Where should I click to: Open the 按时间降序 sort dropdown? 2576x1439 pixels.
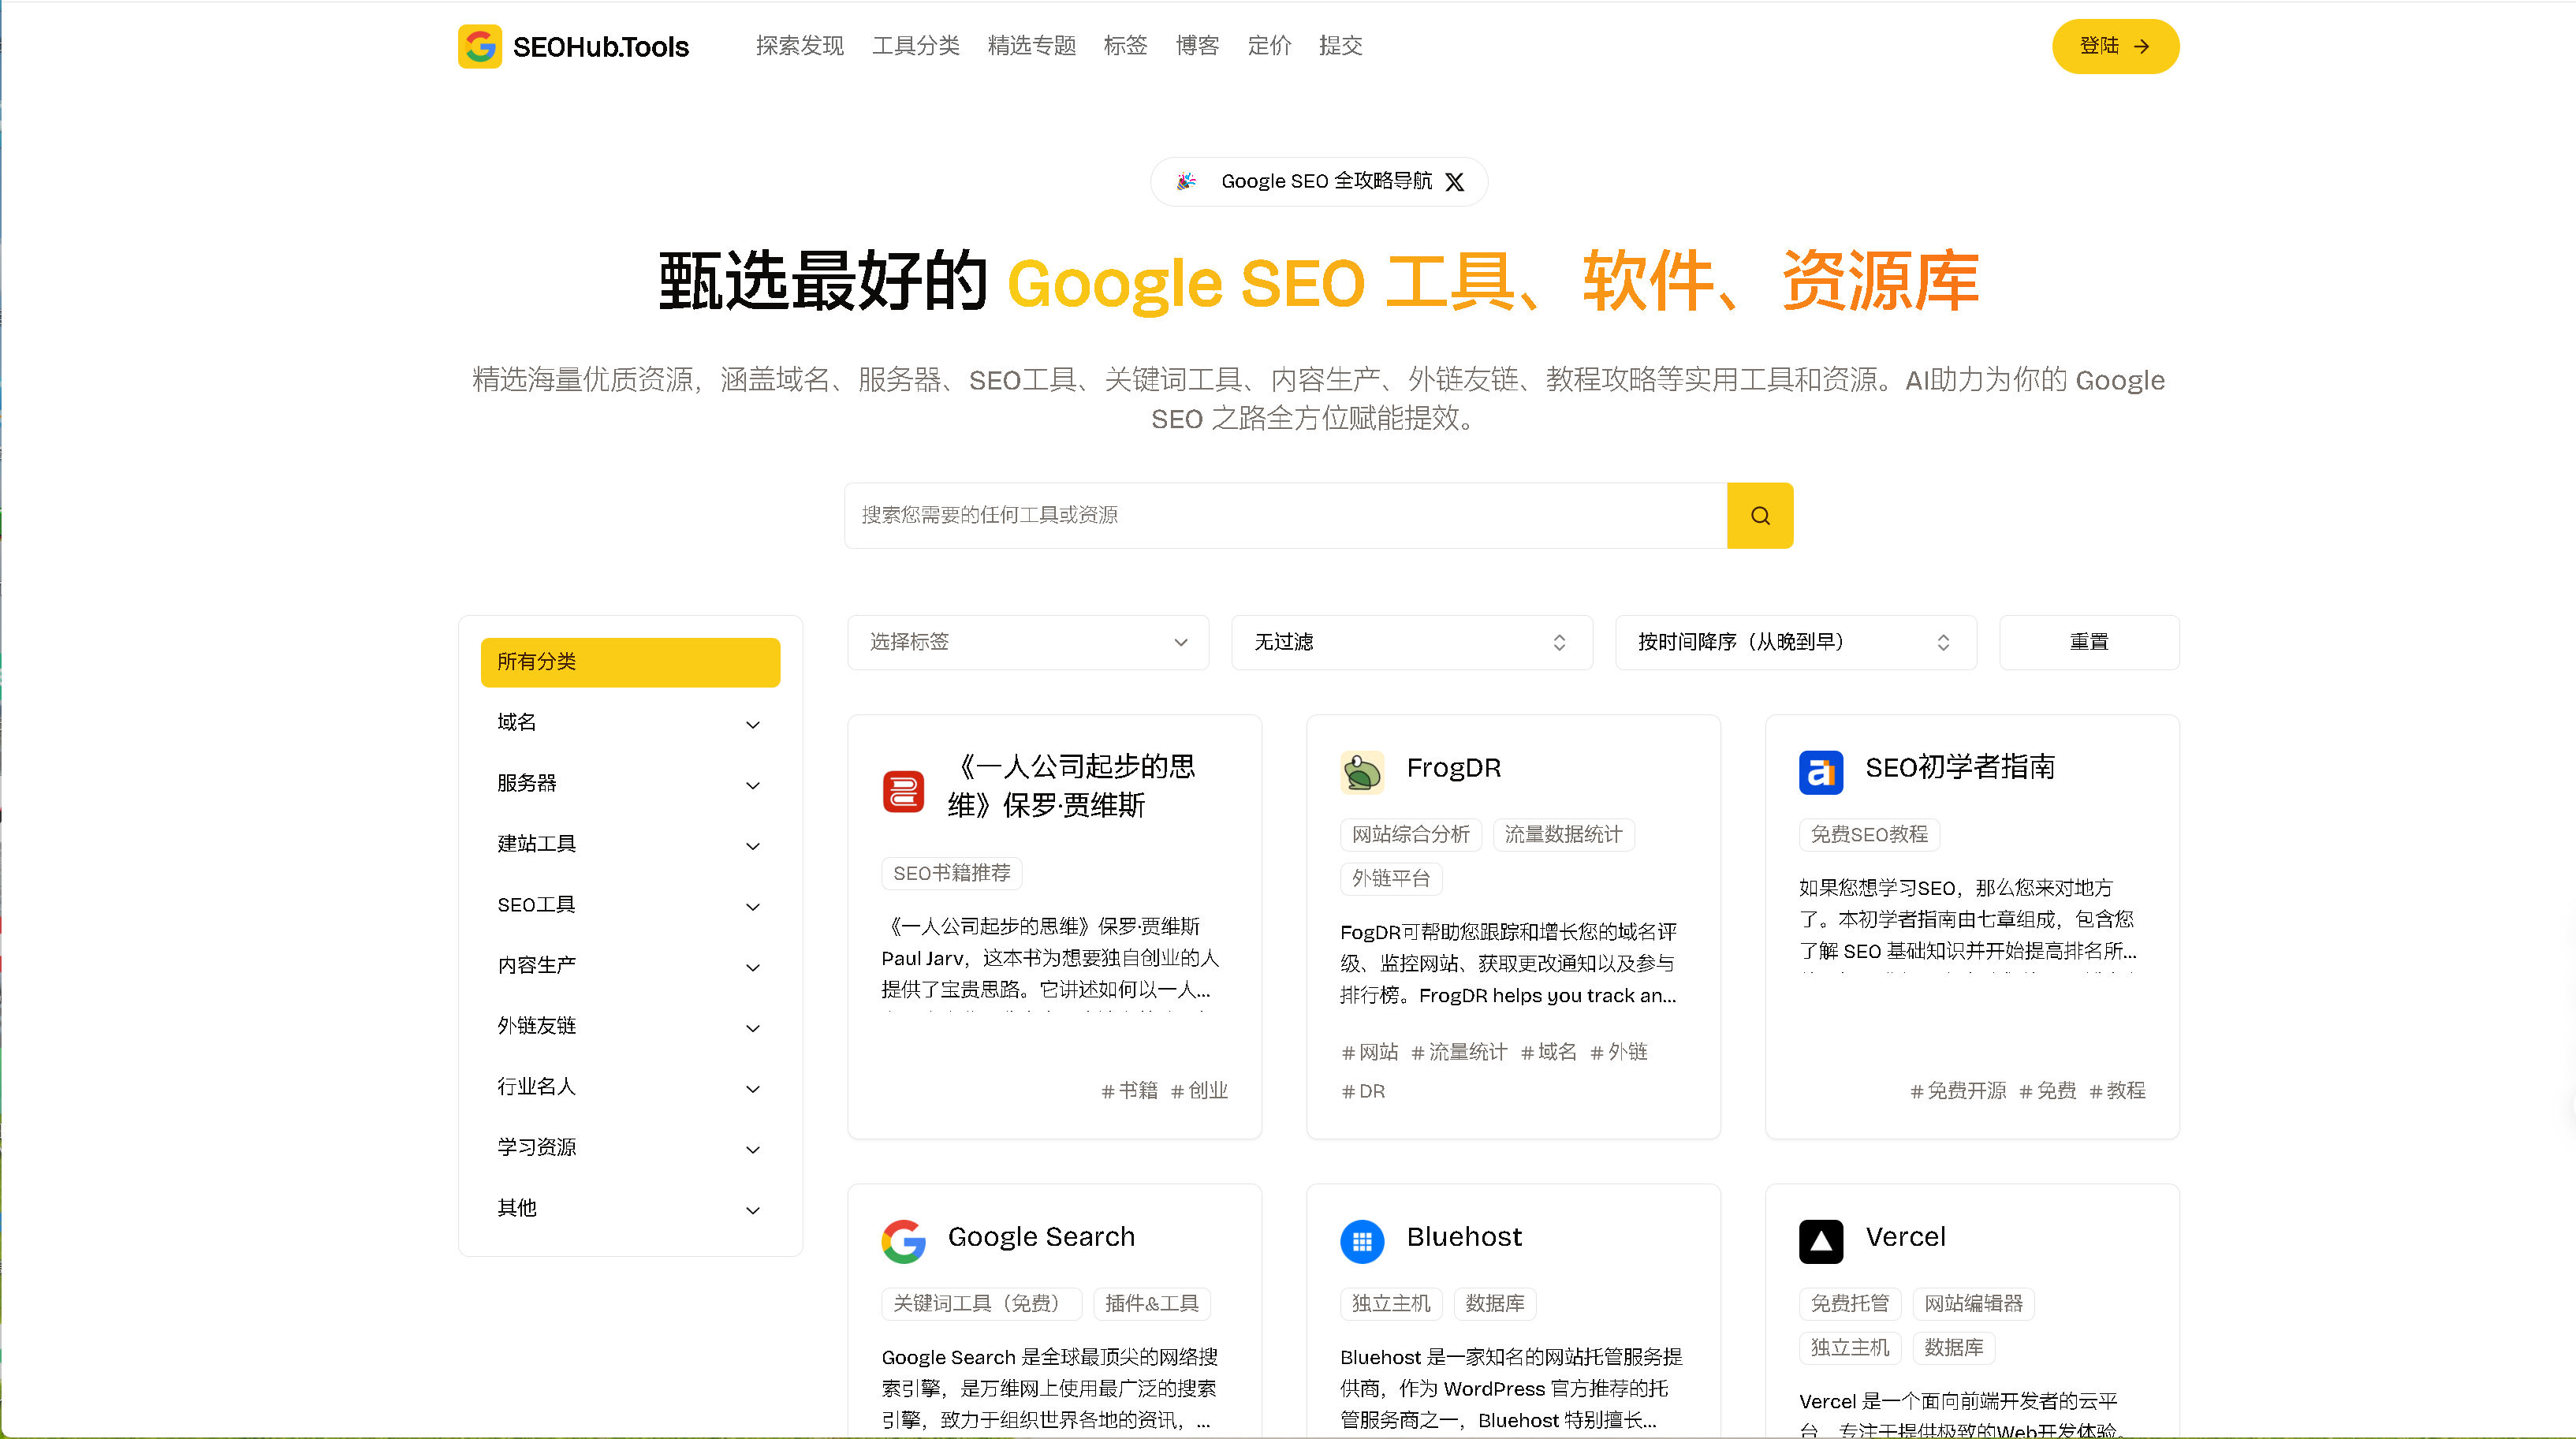point(1795,642)
